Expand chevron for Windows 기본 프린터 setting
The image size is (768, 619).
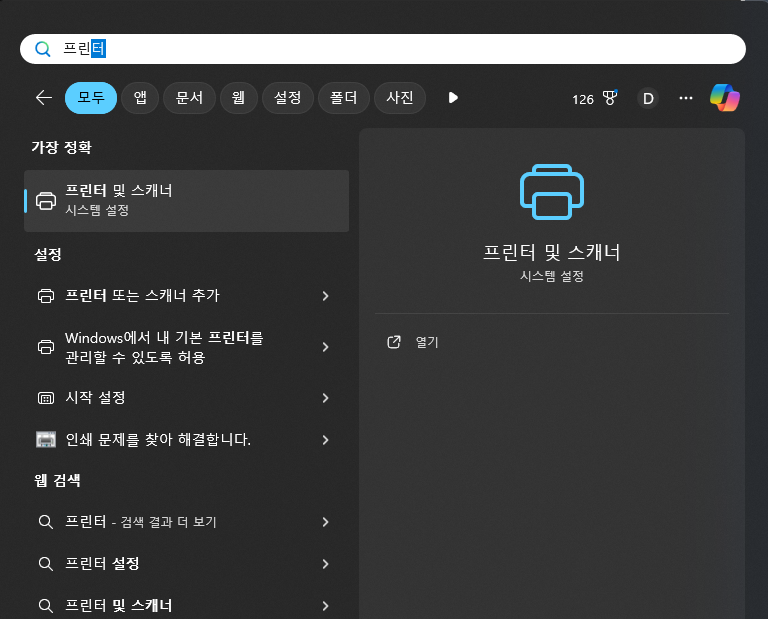pyautogui.click(x=325, y=347)
